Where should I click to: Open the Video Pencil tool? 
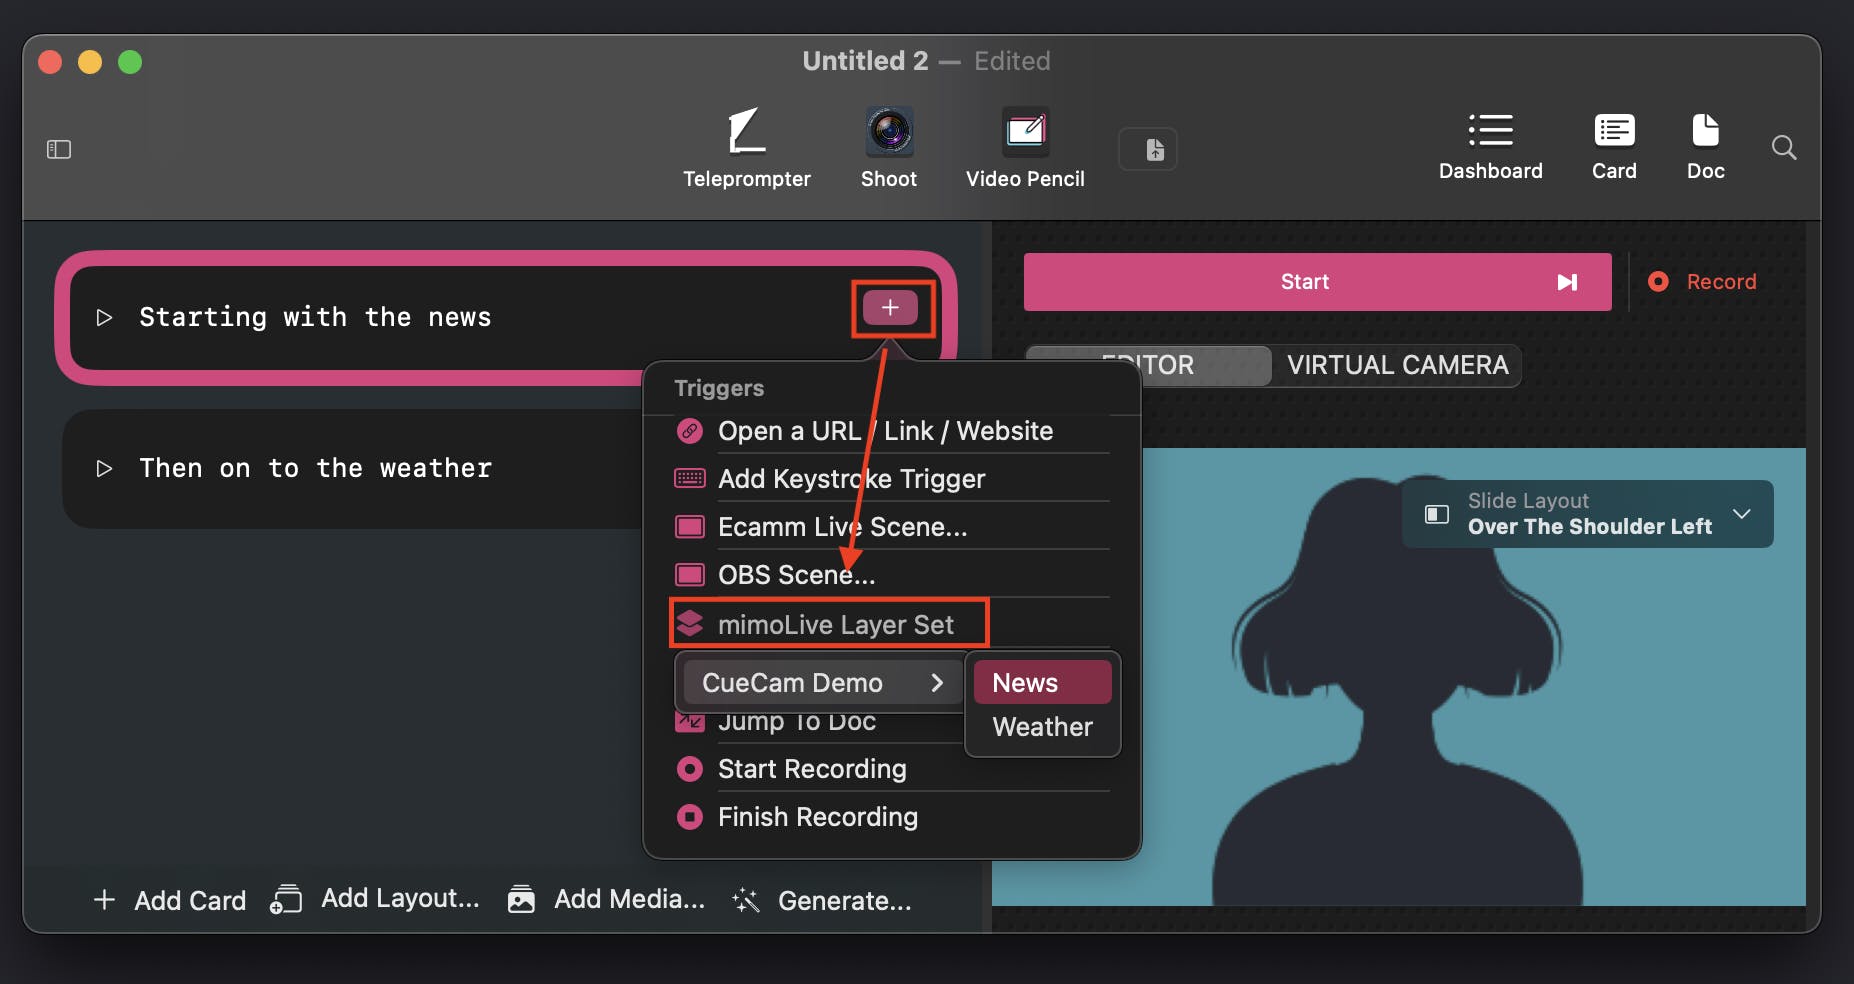click(x=1025, y=147)
